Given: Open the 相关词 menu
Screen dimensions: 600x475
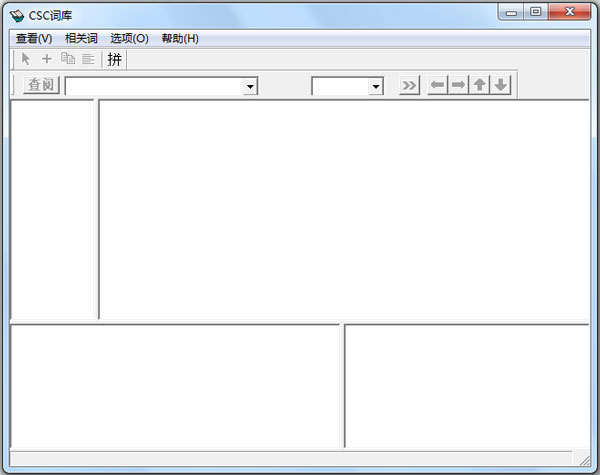Looking at the screenshot, I should 81,39.
